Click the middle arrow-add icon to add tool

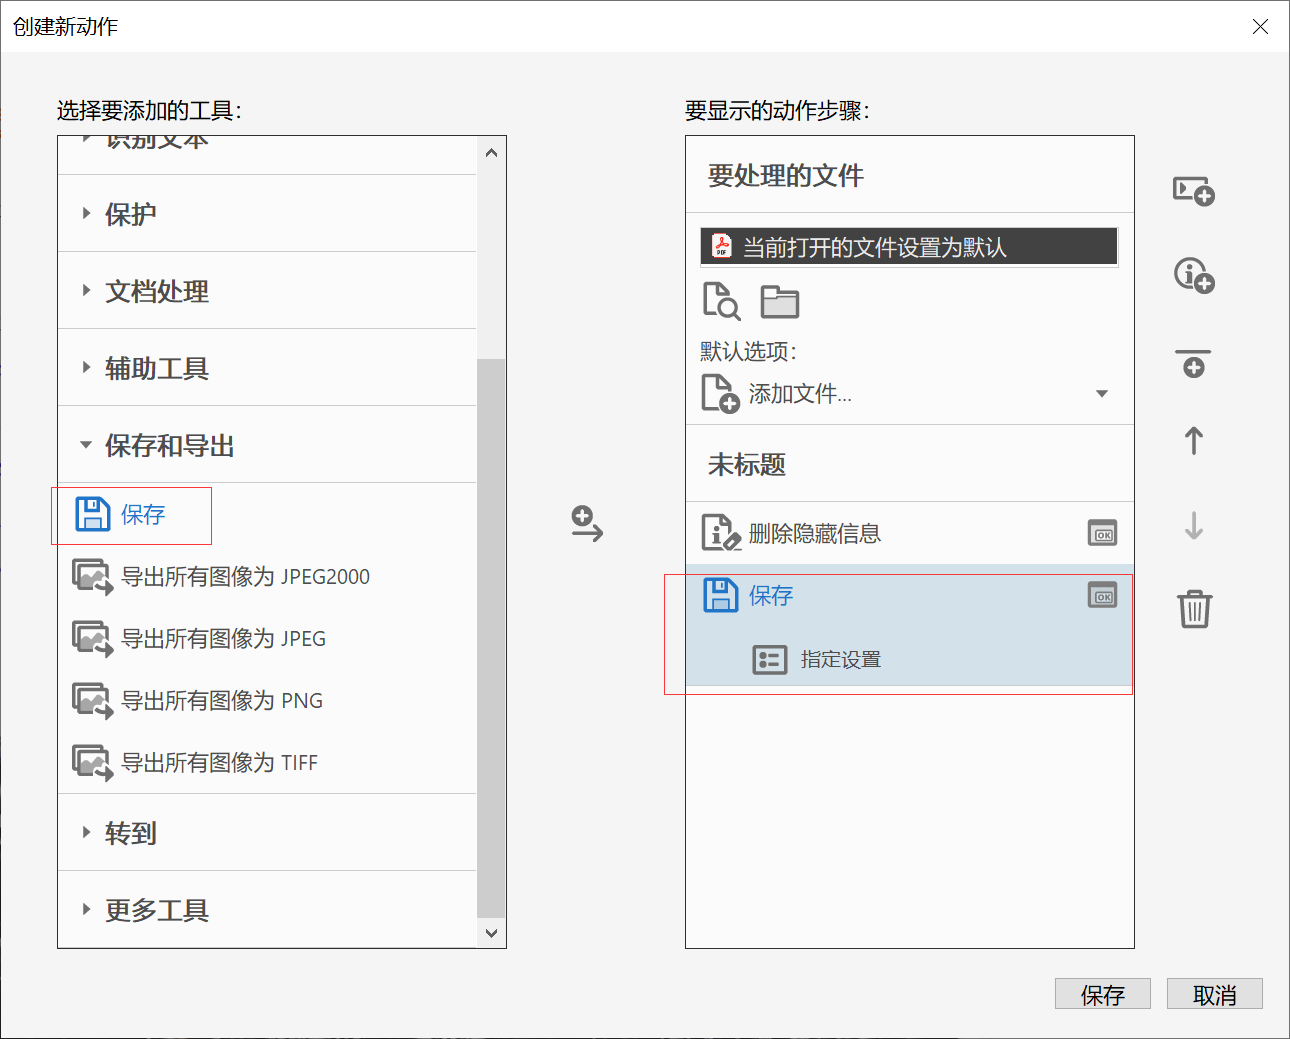coord(586,524)
